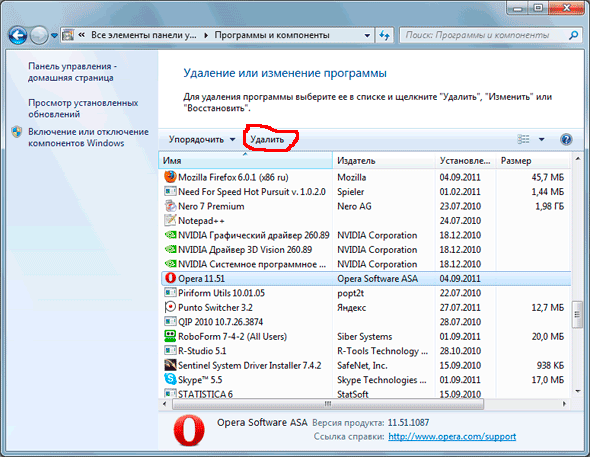Click the refresh arrows icon beside the address bar
The height and width of the screenshot is (457, 590).
(x=384, y=35)
